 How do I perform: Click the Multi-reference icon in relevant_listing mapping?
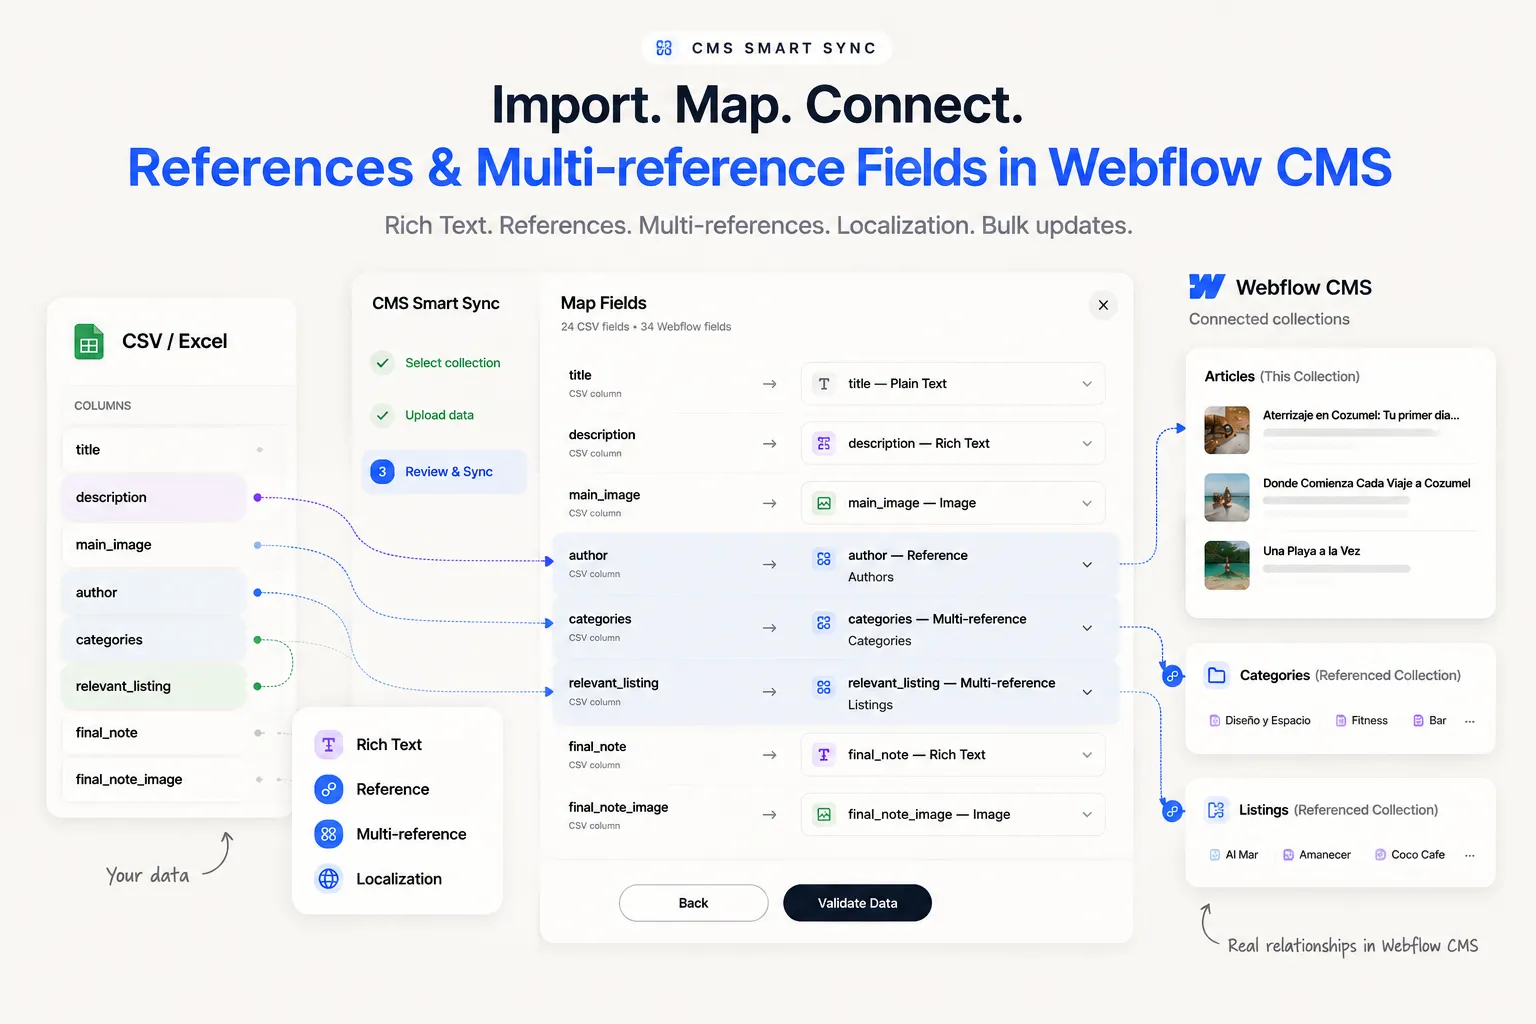824,687
